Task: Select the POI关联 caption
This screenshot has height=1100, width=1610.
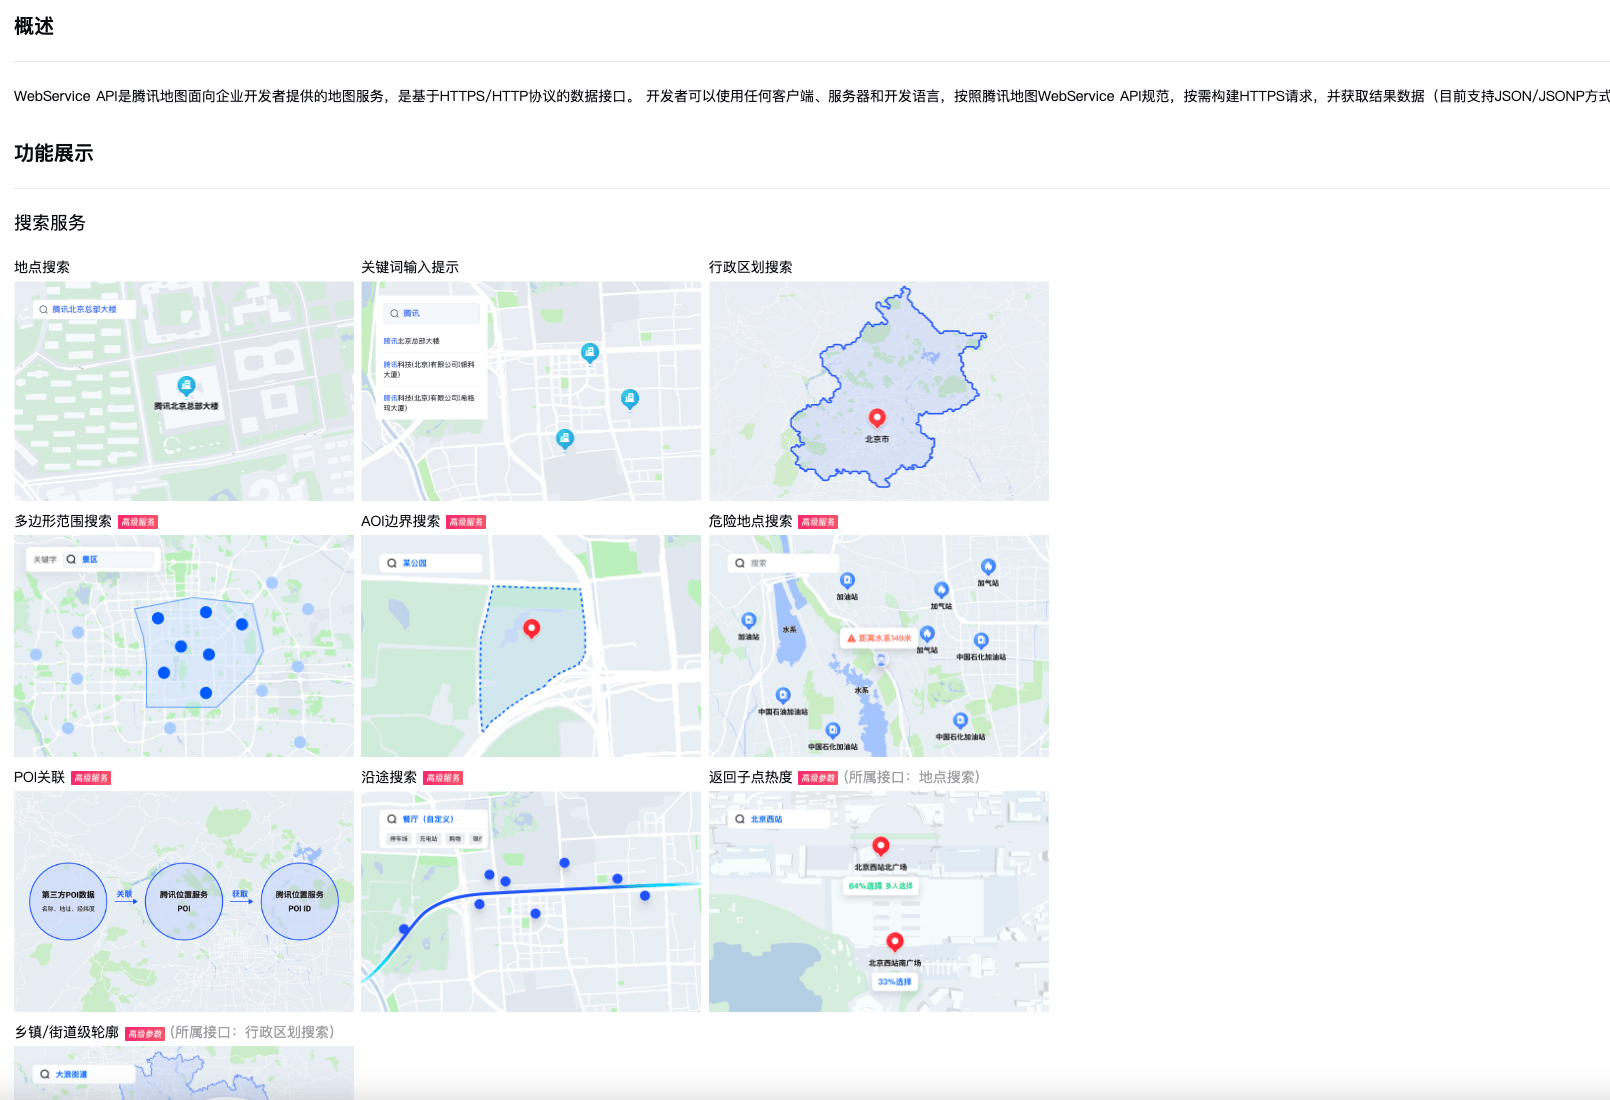Action: click(40, 777)
